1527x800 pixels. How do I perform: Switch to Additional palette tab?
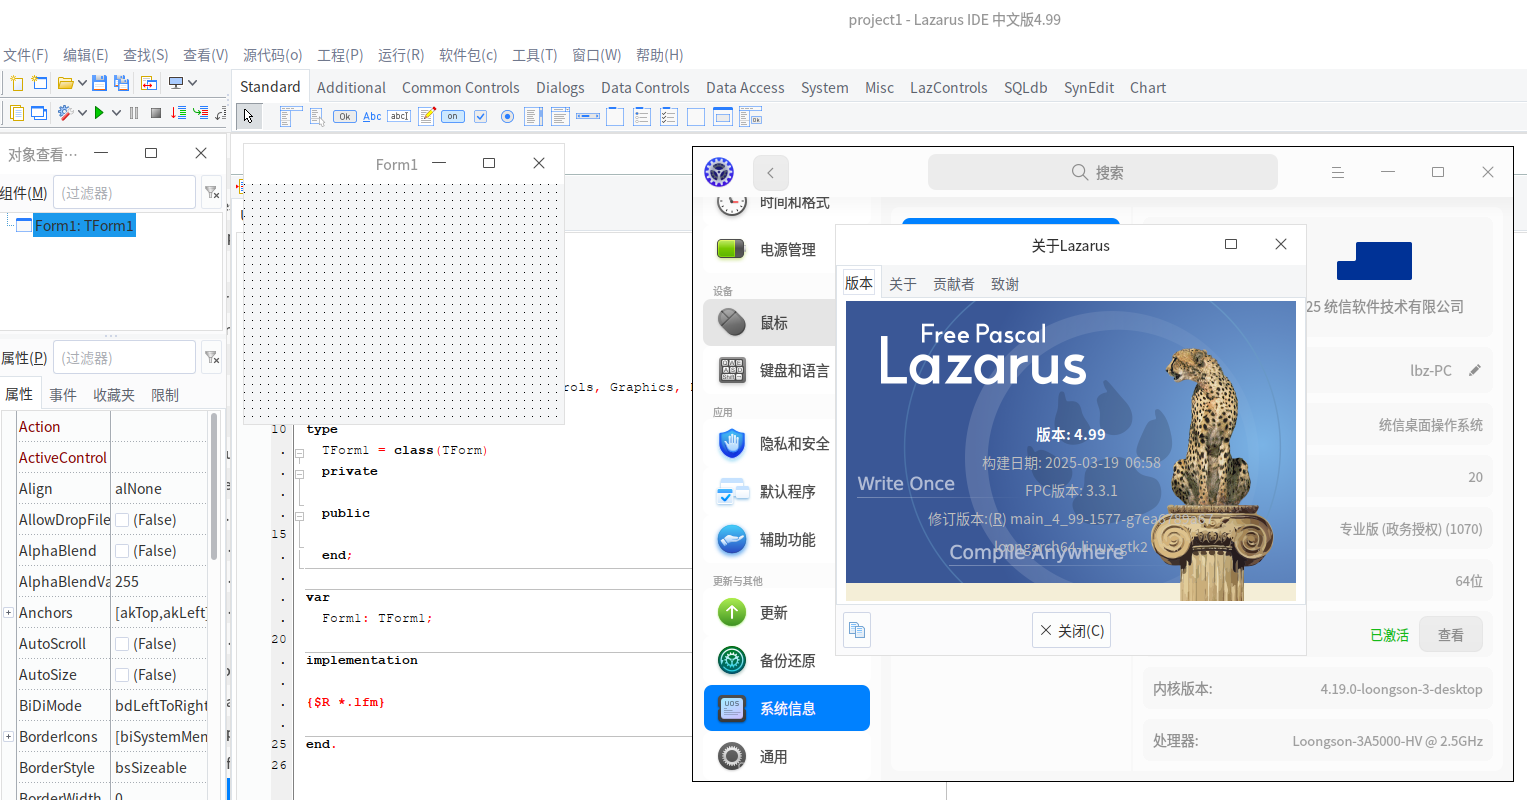tap(351, 88)
